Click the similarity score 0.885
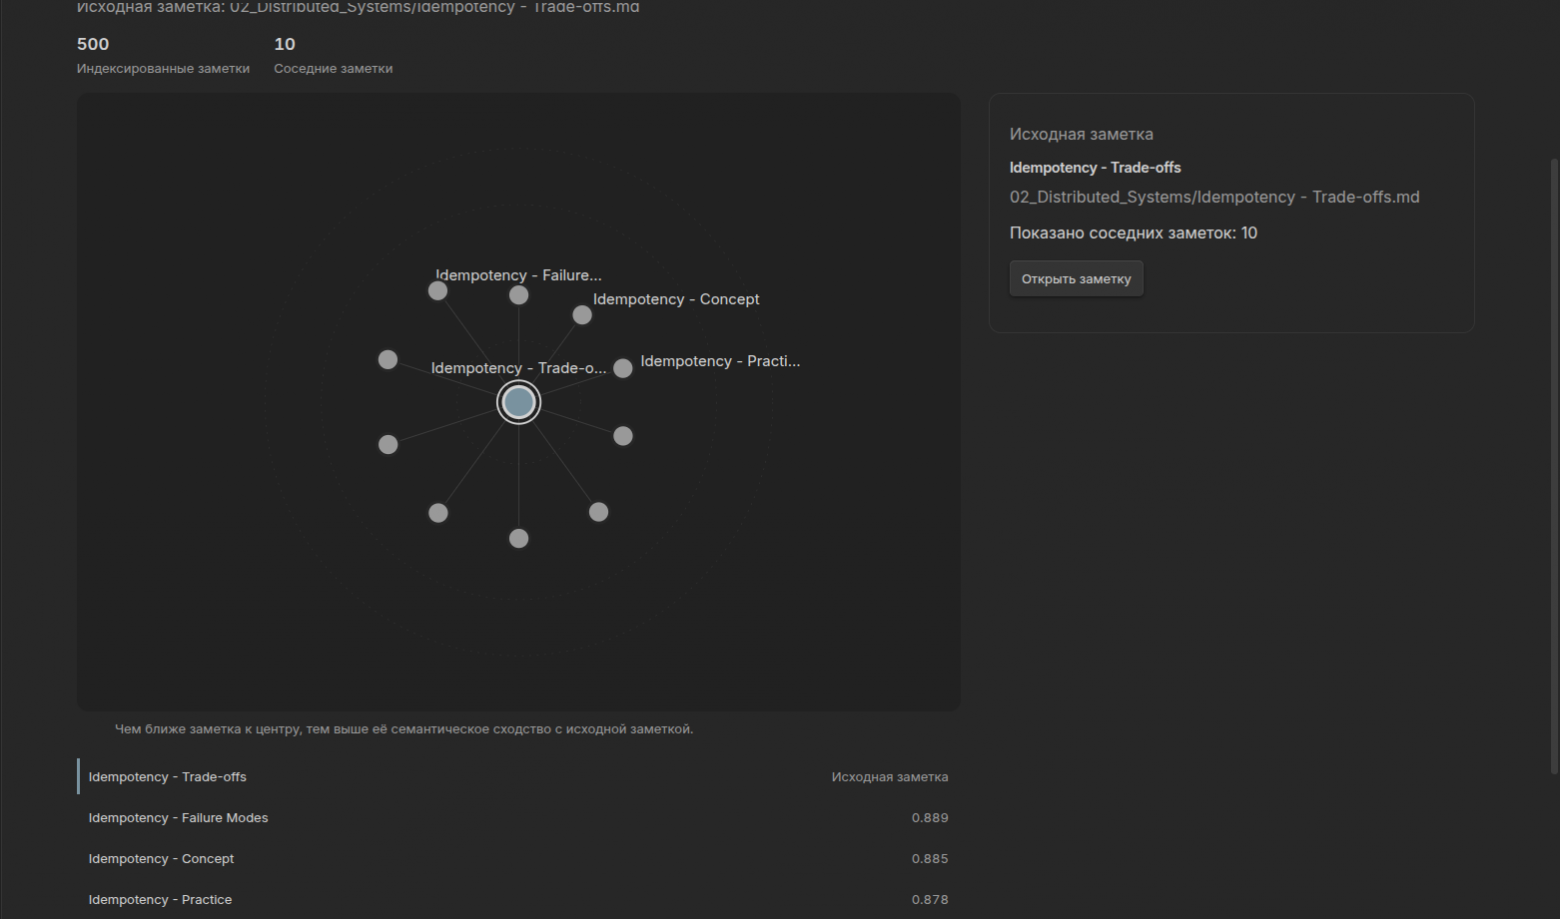Image resolution: width=1560 pixels, height=919 pixels. point(930,859)
